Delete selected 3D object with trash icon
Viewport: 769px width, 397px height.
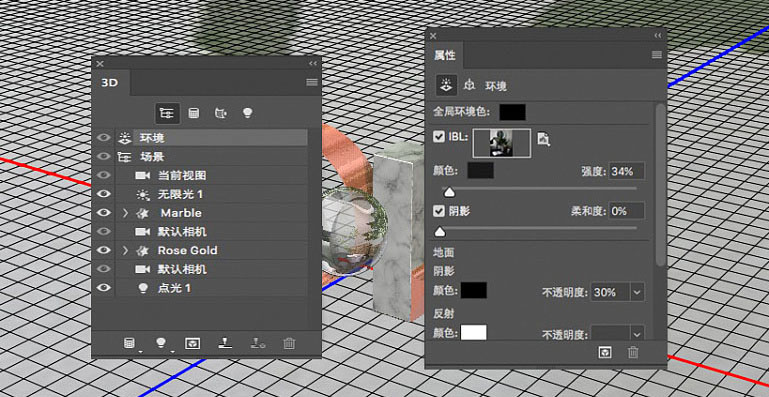click(x=290, y=344)
